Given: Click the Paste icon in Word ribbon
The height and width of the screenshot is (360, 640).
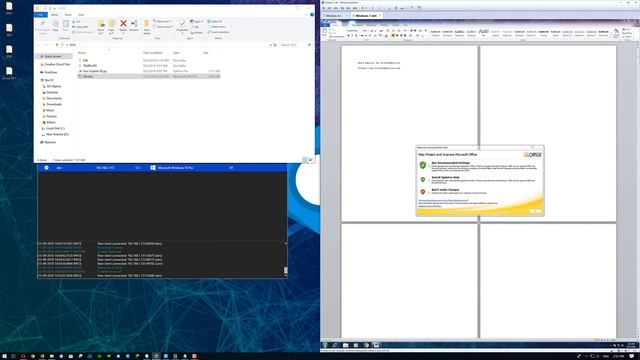Looking at the screenshot, I should pos(325,31).
